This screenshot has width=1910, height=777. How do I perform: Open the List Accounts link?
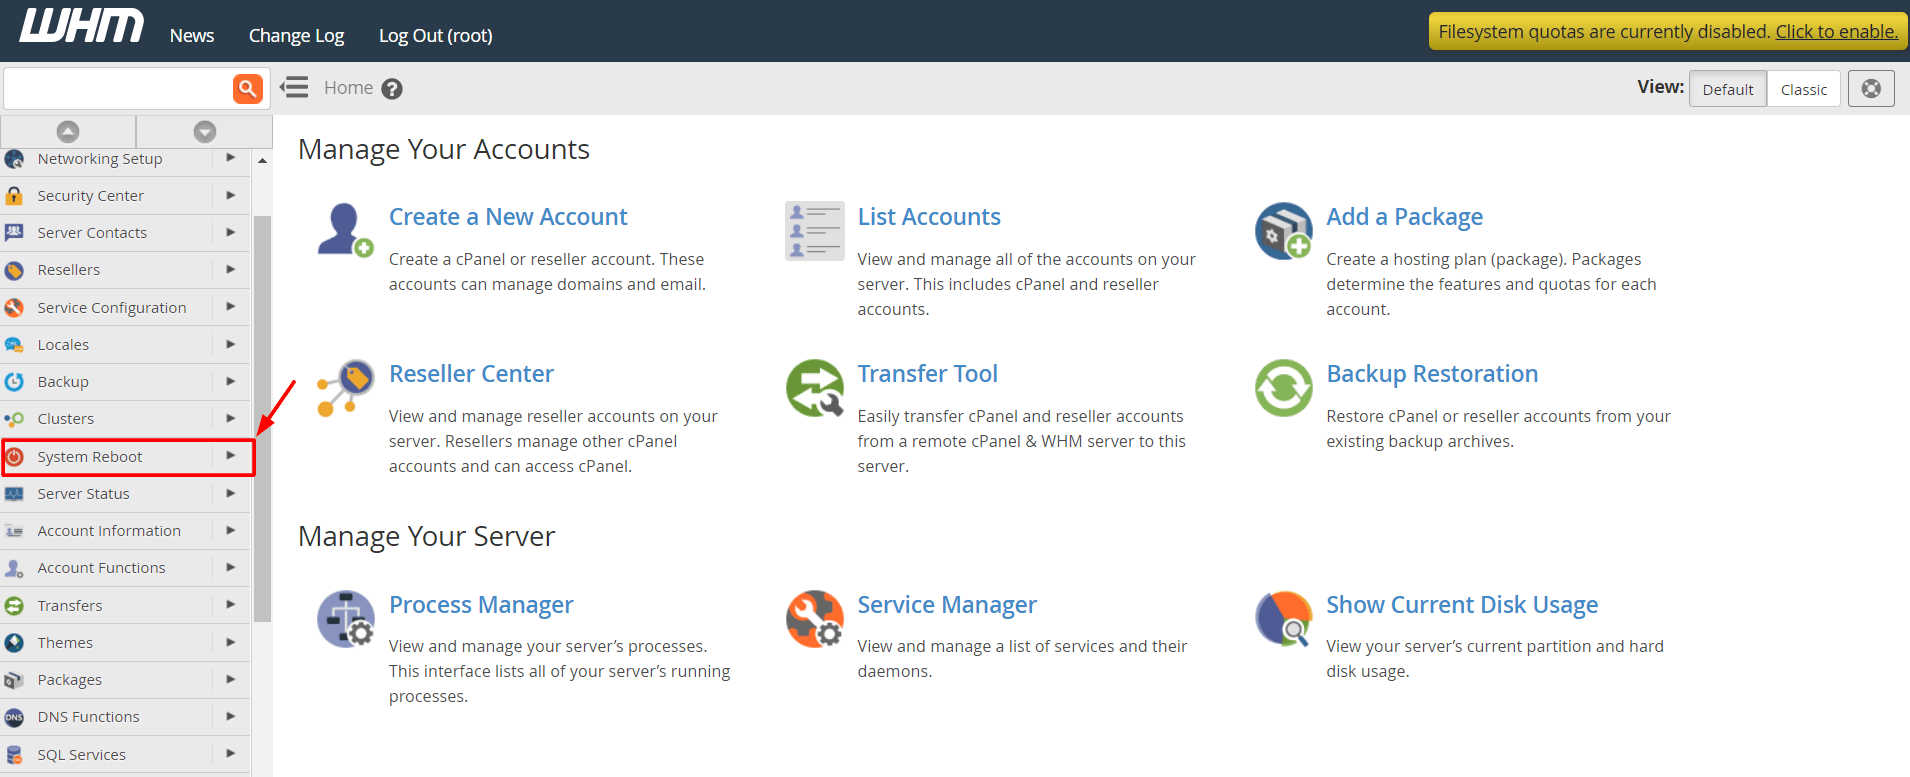(x=929, y=217)
